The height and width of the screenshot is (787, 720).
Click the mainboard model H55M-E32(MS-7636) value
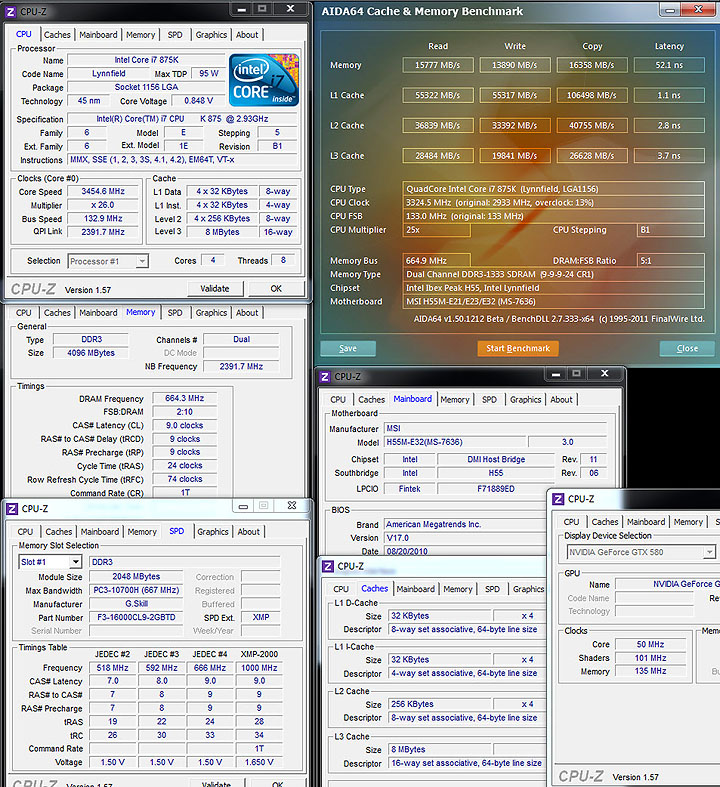pyautogui.click(x=456, y=442)
